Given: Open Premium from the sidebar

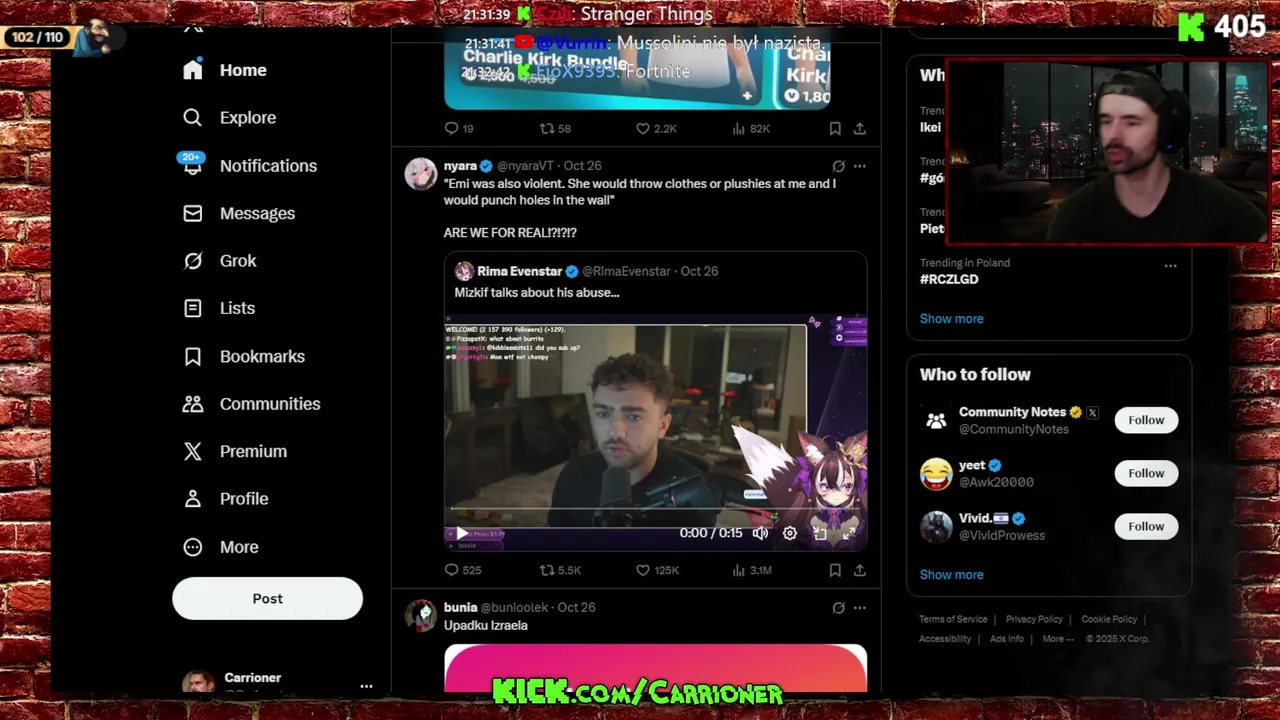Looking at the screenshot, I should (x=235, y=451).
